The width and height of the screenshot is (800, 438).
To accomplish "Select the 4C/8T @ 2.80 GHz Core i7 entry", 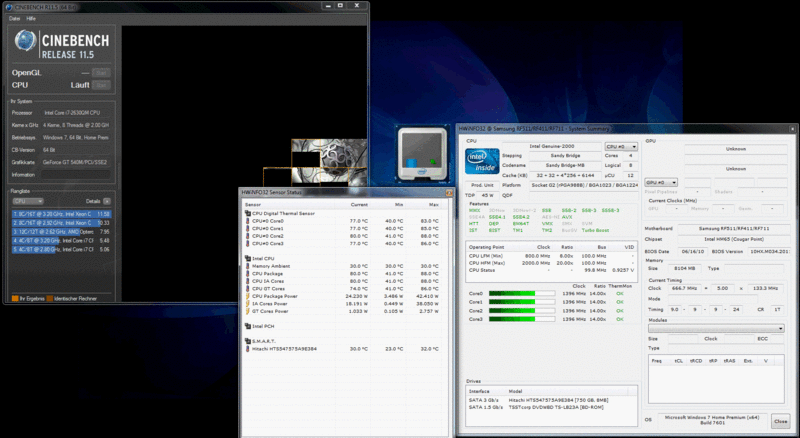I will pos(61,249).
